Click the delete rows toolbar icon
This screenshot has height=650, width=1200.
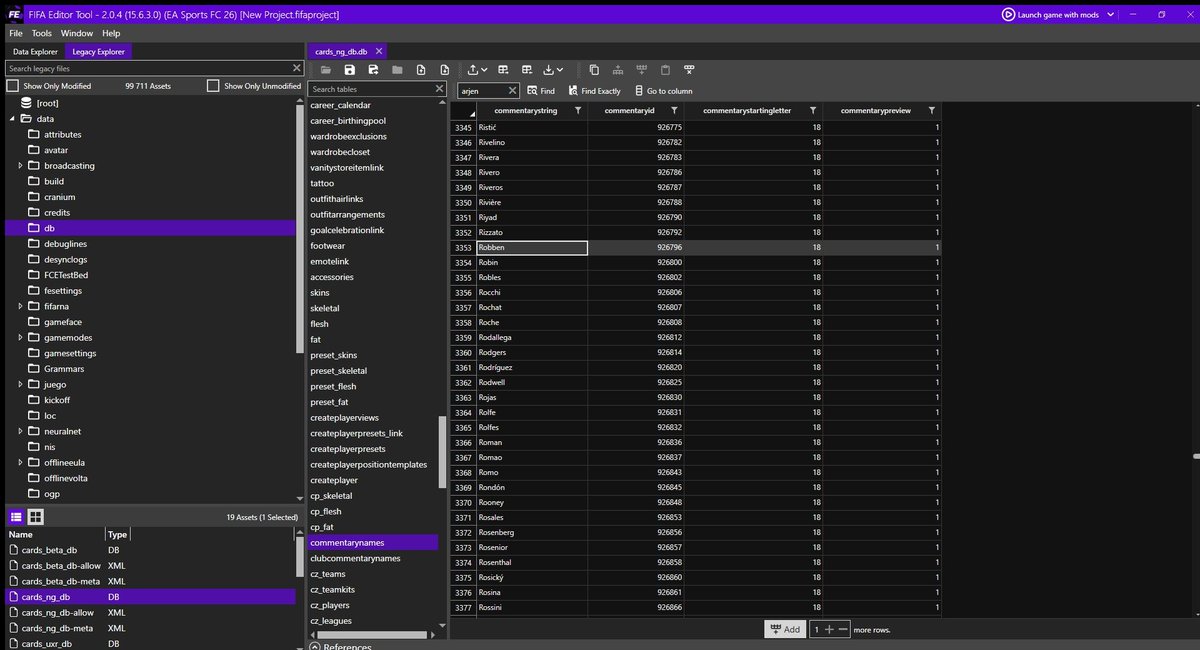click(689, 70)
